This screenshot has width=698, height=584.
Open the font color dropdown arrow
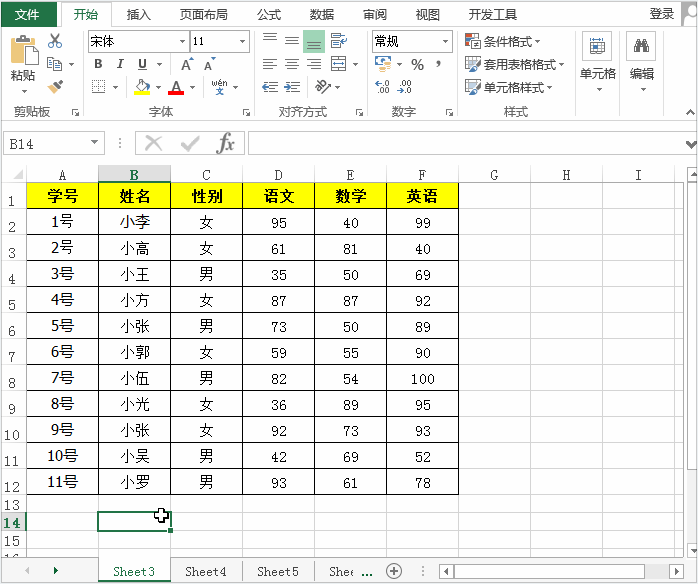pos(193,87)
